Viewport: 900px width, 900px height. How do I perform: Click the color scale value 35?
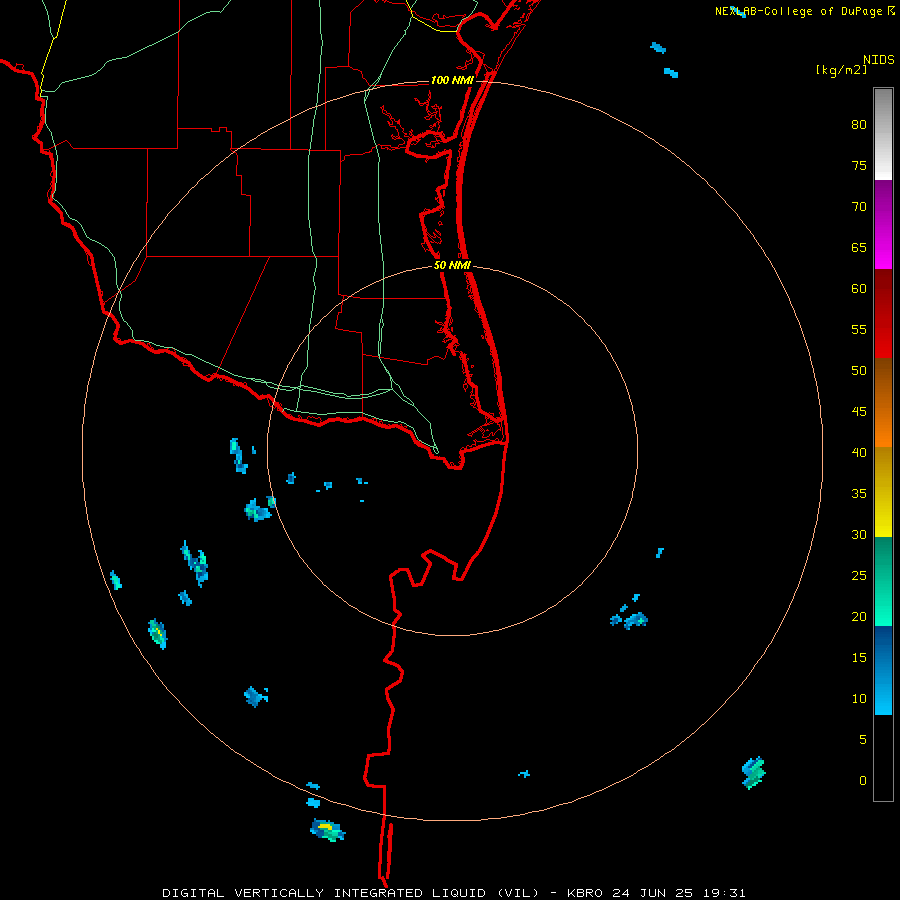pos(859,494)
